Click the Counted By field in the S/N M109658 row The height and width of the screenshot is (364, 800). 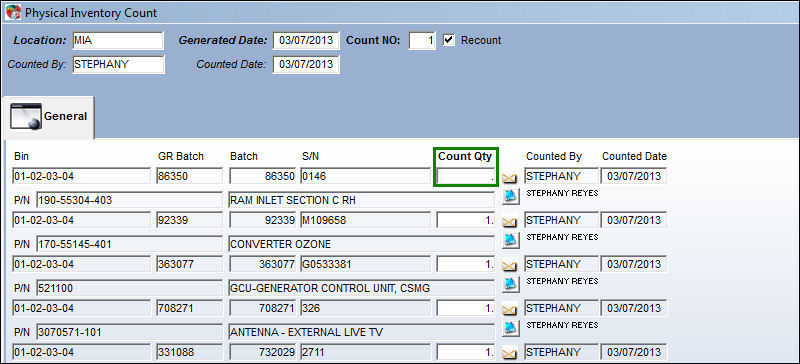pos(561,221)
